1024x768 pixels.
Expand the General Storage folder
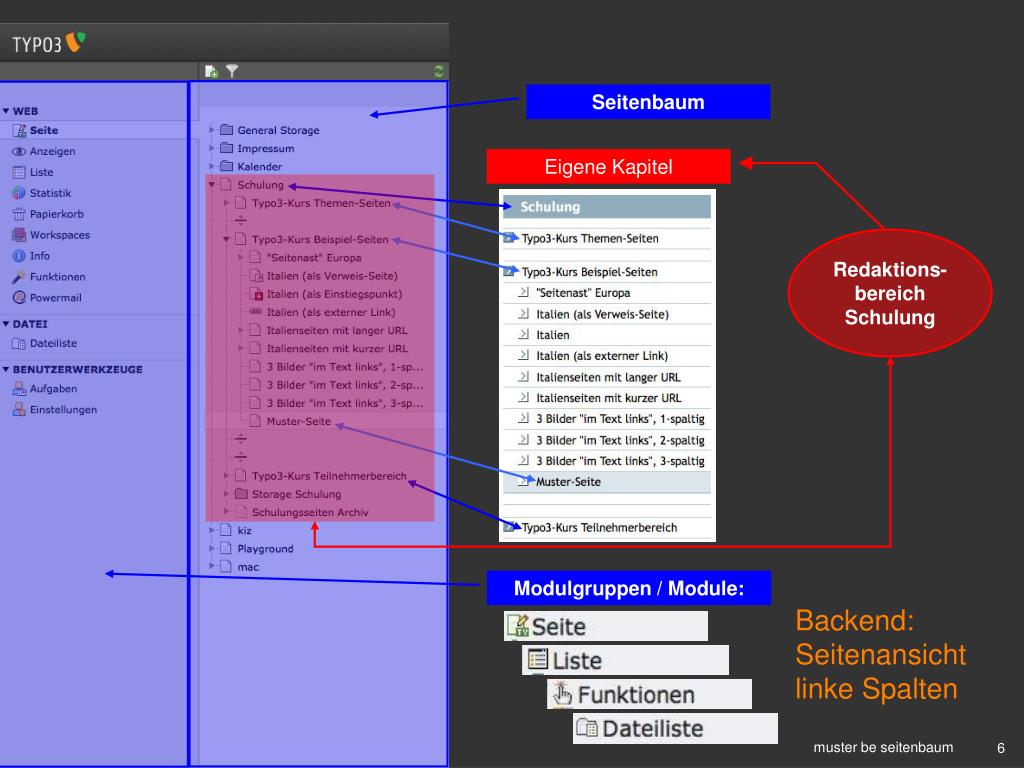click(212, 130)
